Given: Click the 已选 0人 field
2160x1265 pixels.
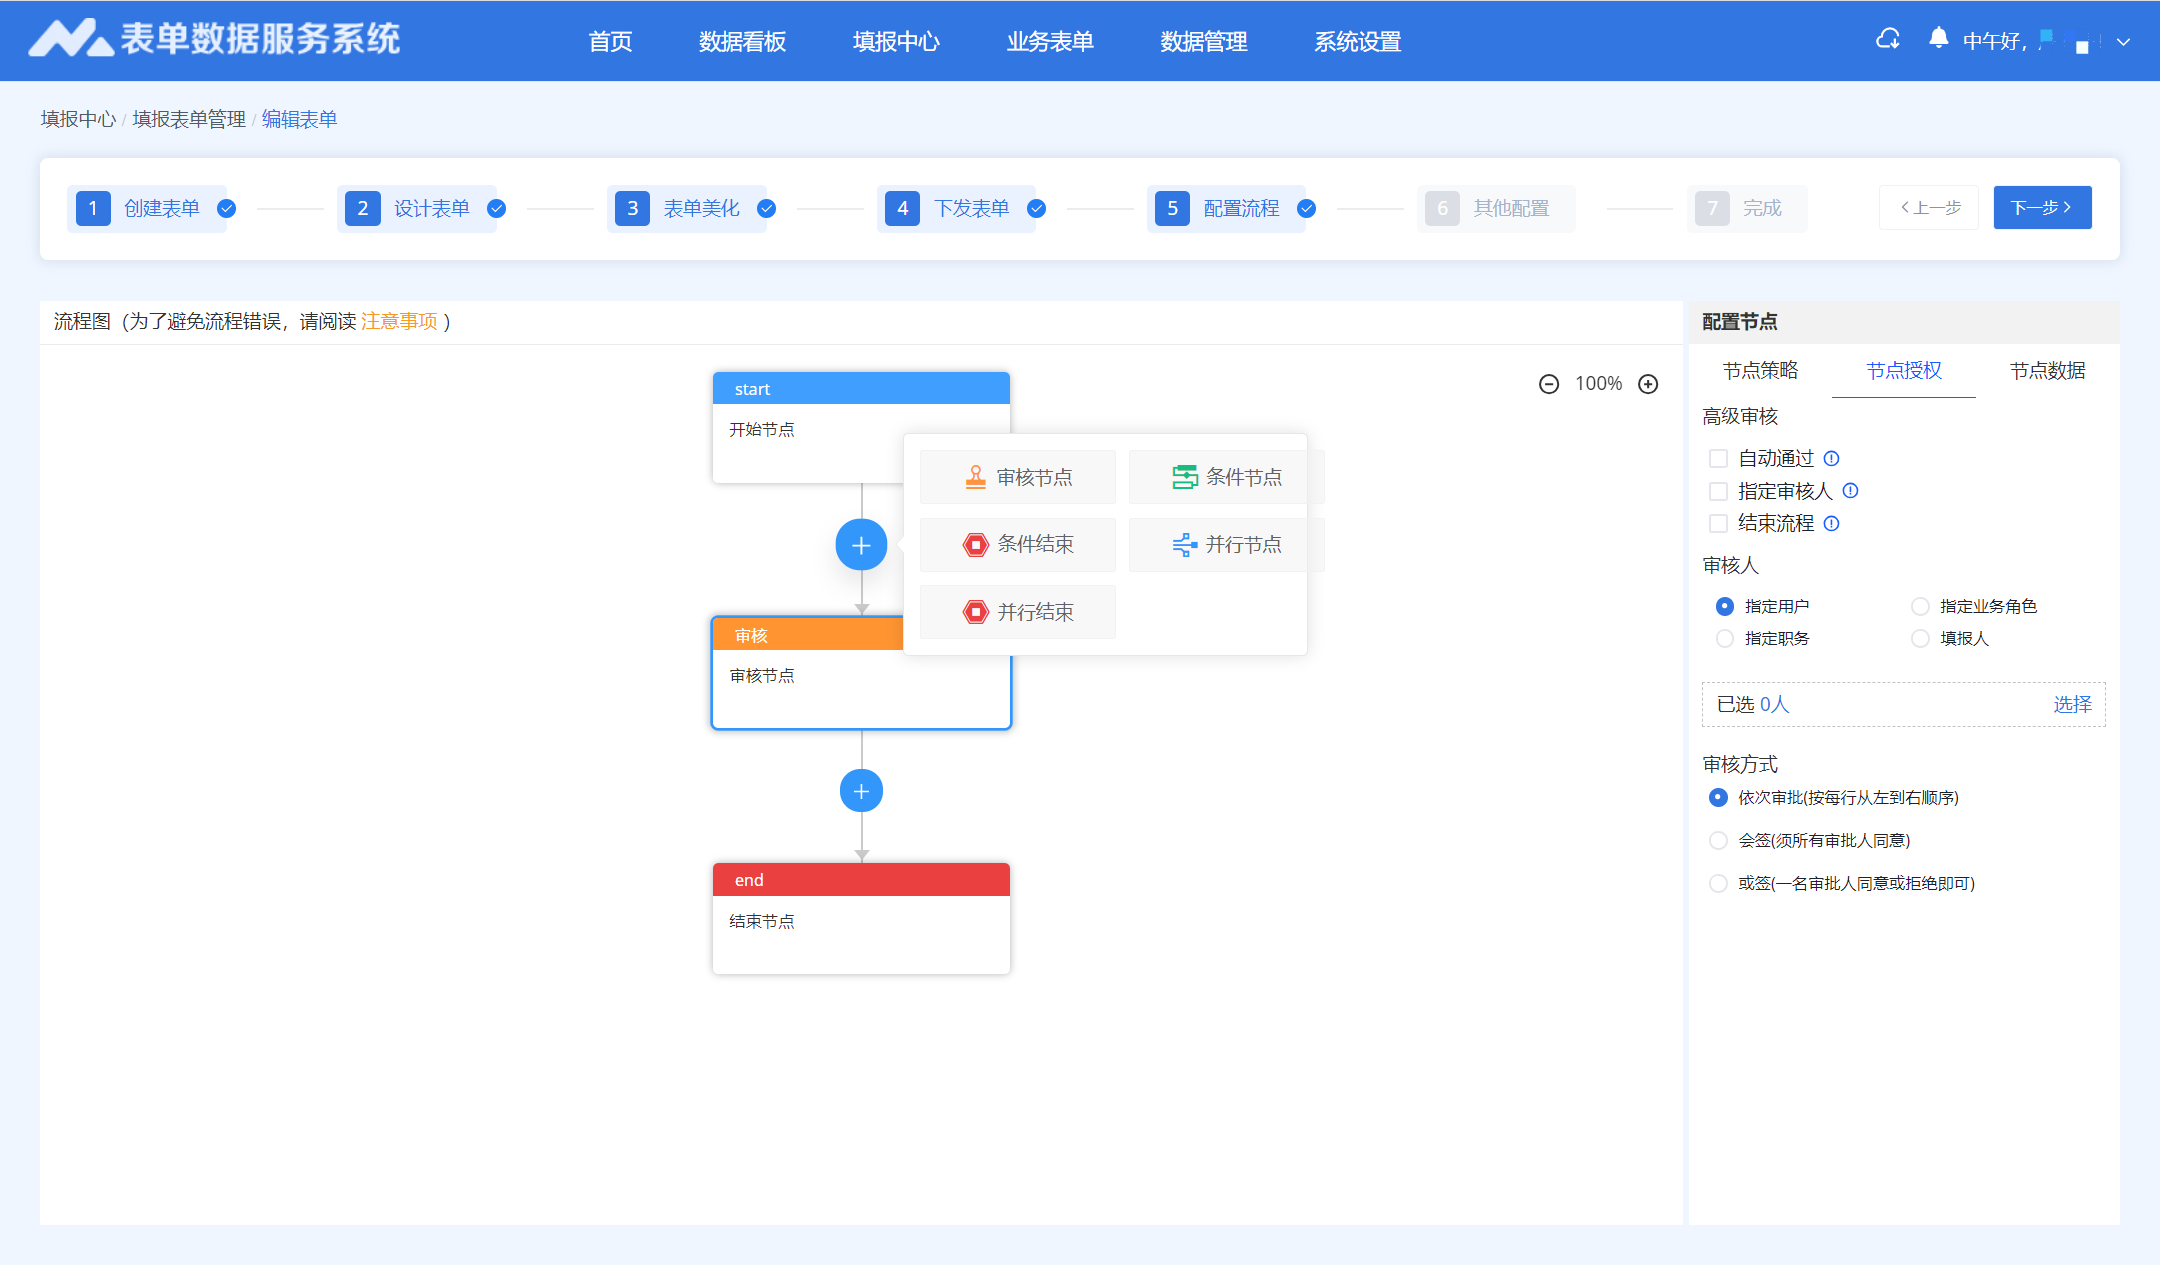Looking at the screenshot, I should click(x=1903, y=704).
